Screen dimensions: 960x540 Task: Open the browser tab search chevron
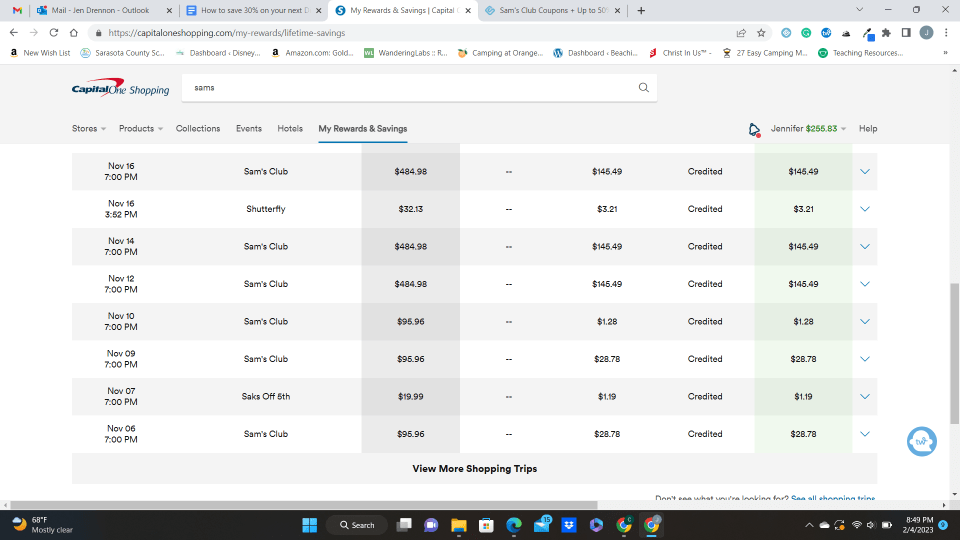pyautogui.click(x=859, y=10)
